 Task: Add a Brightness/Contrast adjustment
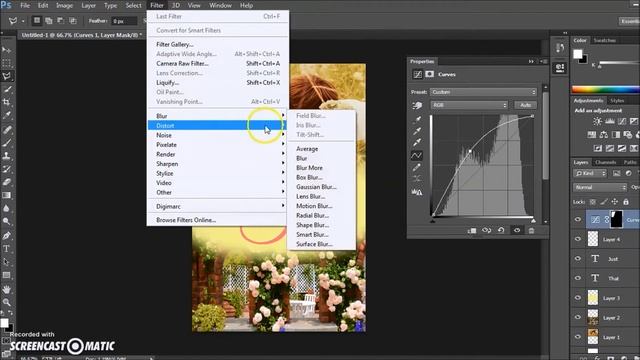[598, 121]
